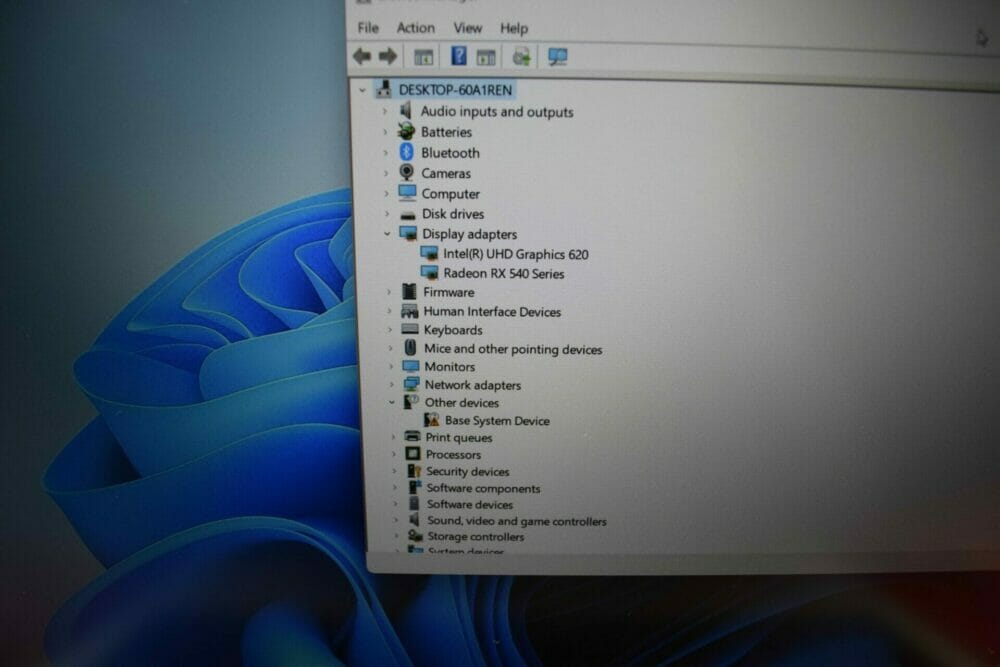
Task: Open the Action menu
Action: [x=415, y=27]
